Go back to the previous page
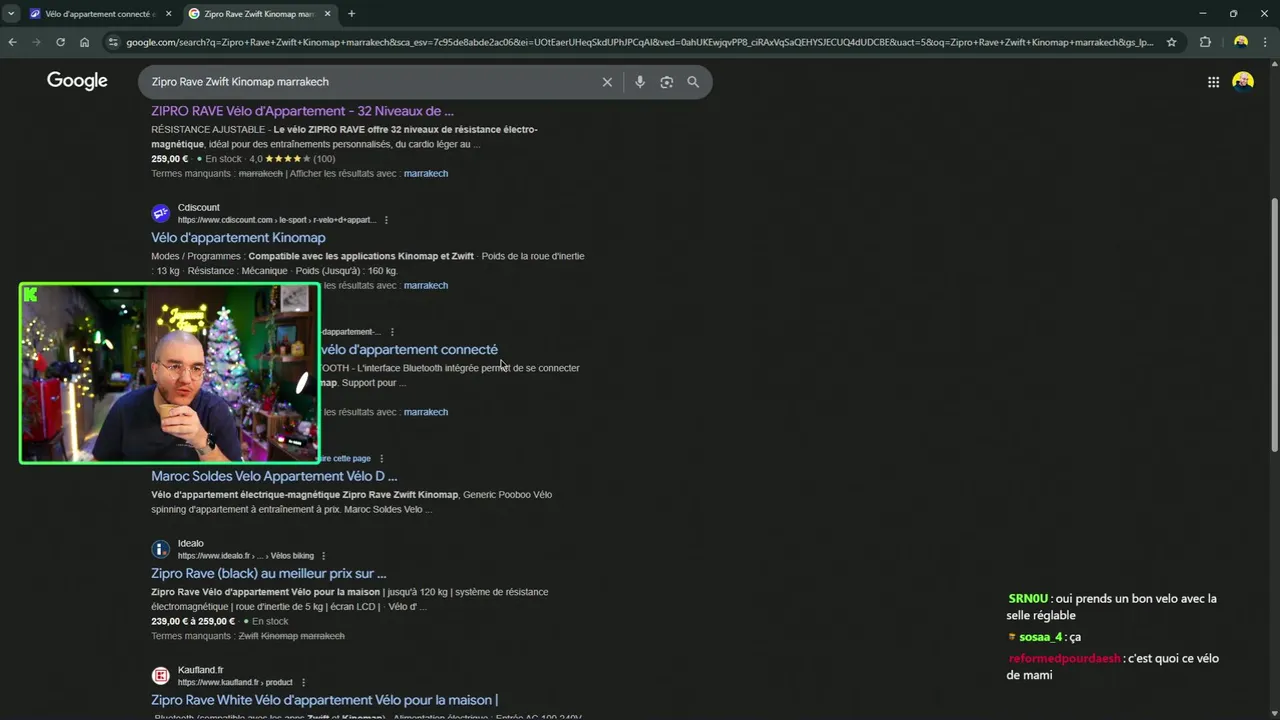Viewport: 1280px width, 720px height. click(13, 42)
